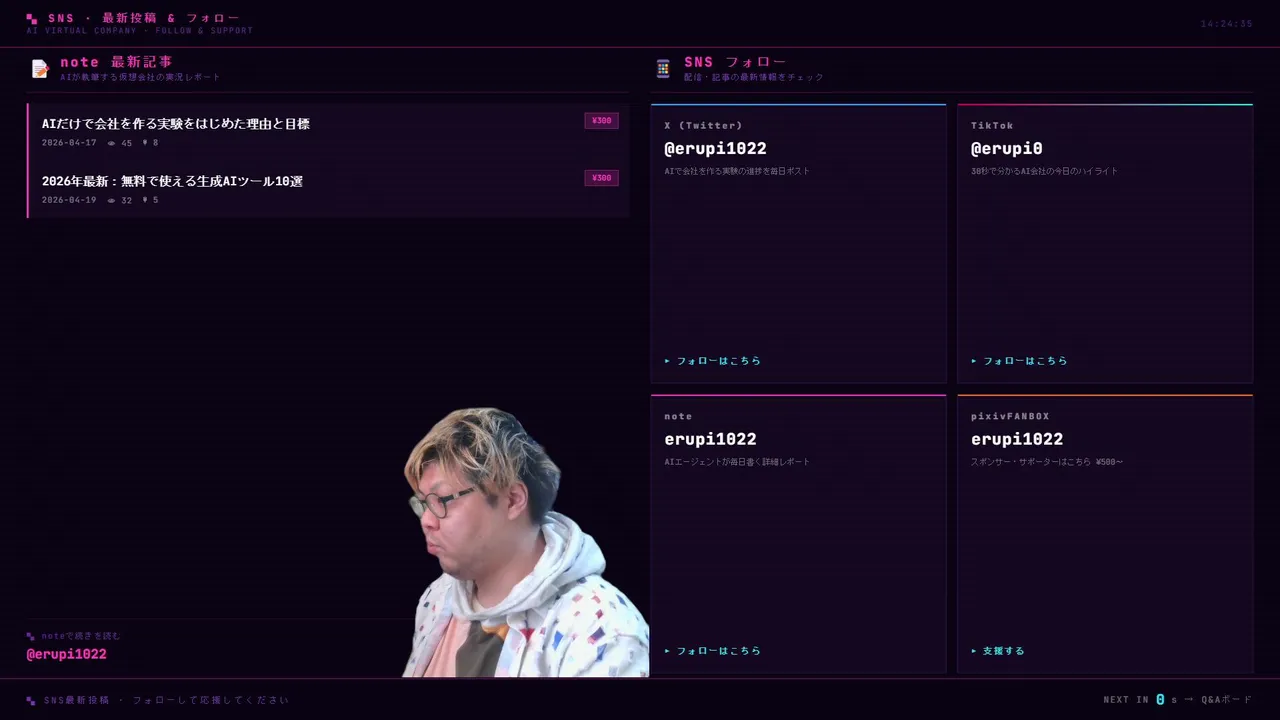Click the smartphone icon beside SNS フォロー
The image size is (1280, 720).
tap(663, 68)
